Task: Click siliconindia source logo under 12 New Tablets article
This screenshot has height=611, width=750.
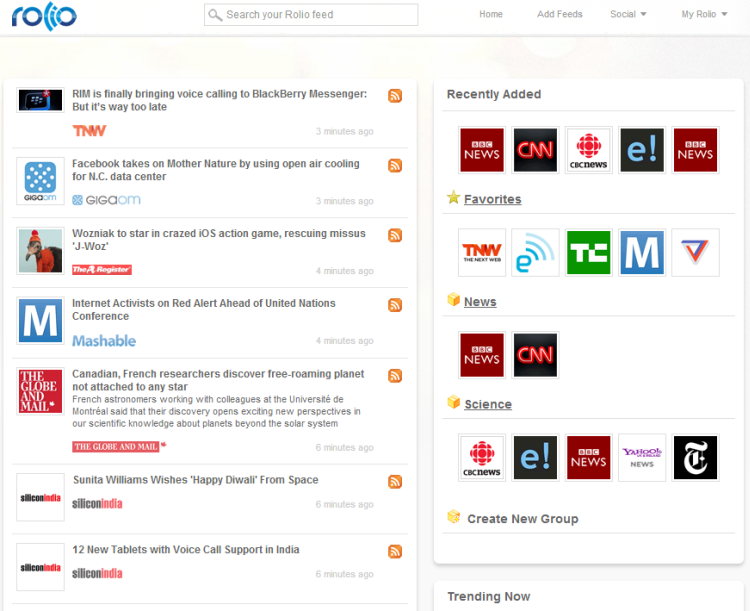Action: pos(98,574)
